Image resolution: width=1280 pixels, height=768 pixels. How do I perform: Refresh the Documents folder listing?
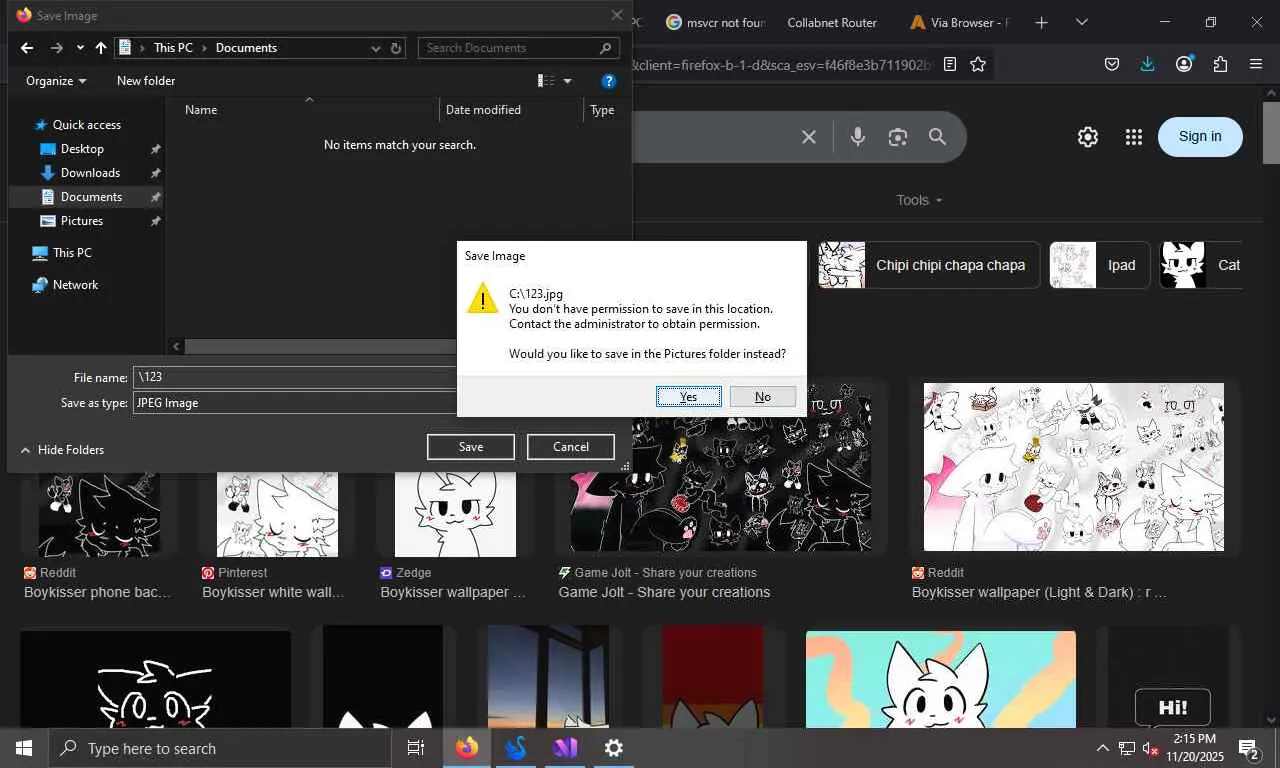click(396, 48)
